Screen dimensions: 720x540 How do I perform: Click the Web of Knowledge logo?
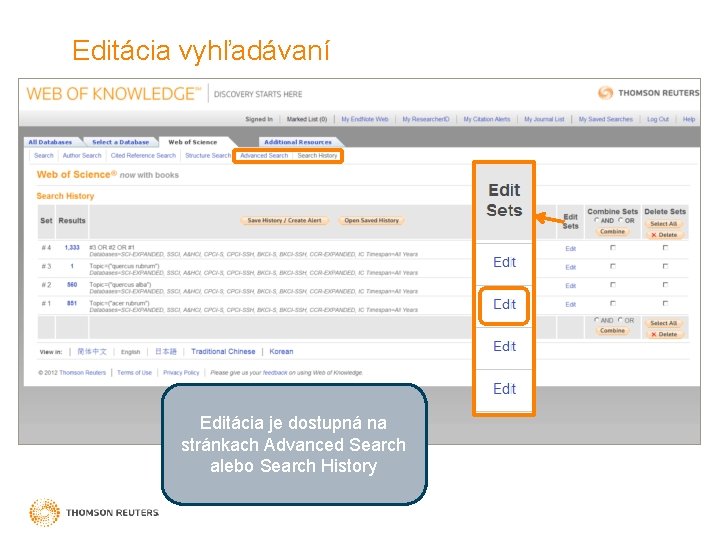[x=114, y=94]
